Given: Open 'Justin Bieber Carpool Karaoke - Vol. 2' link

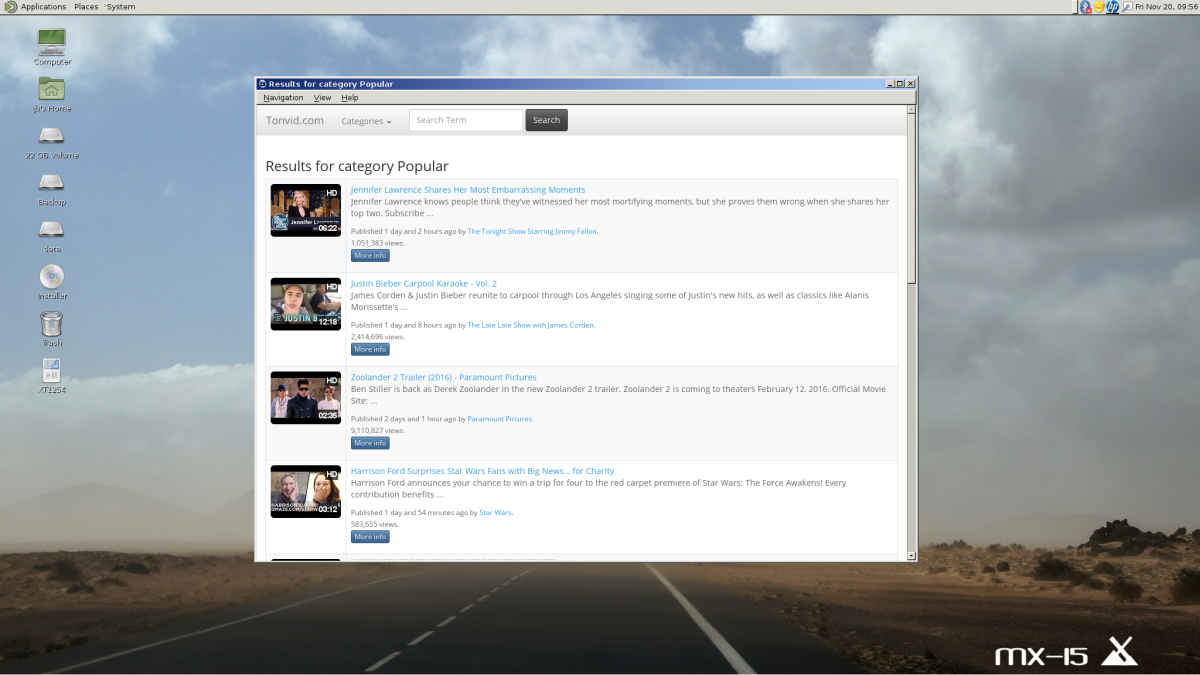Looking at the screenshot, I should [x=424, y=284].
